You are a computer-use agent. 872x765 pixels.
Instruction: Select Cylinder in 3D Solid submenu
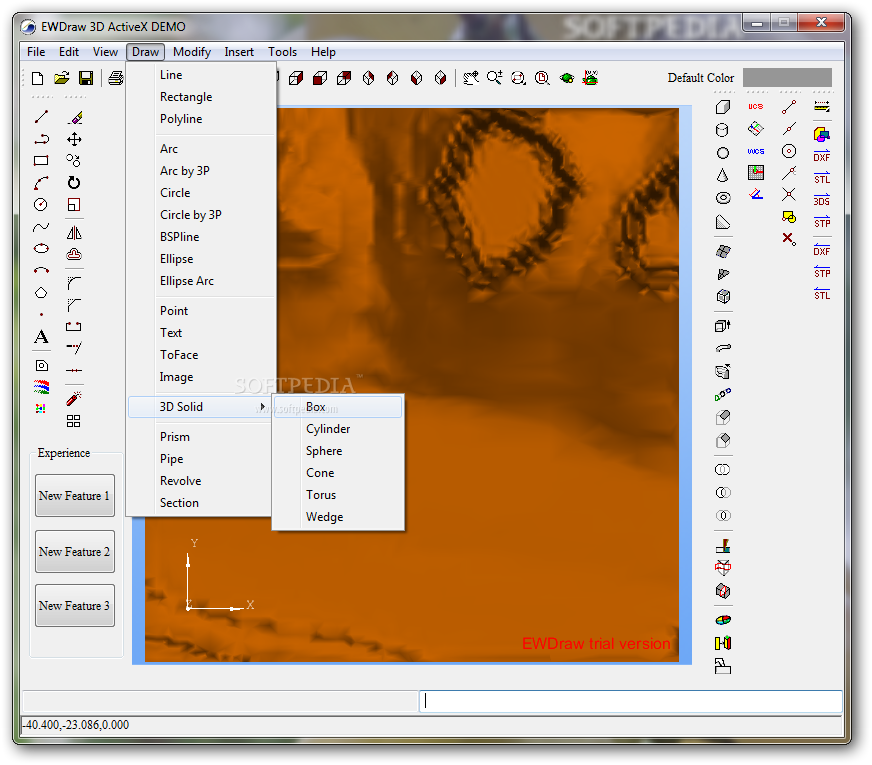[x=338, y=429]
